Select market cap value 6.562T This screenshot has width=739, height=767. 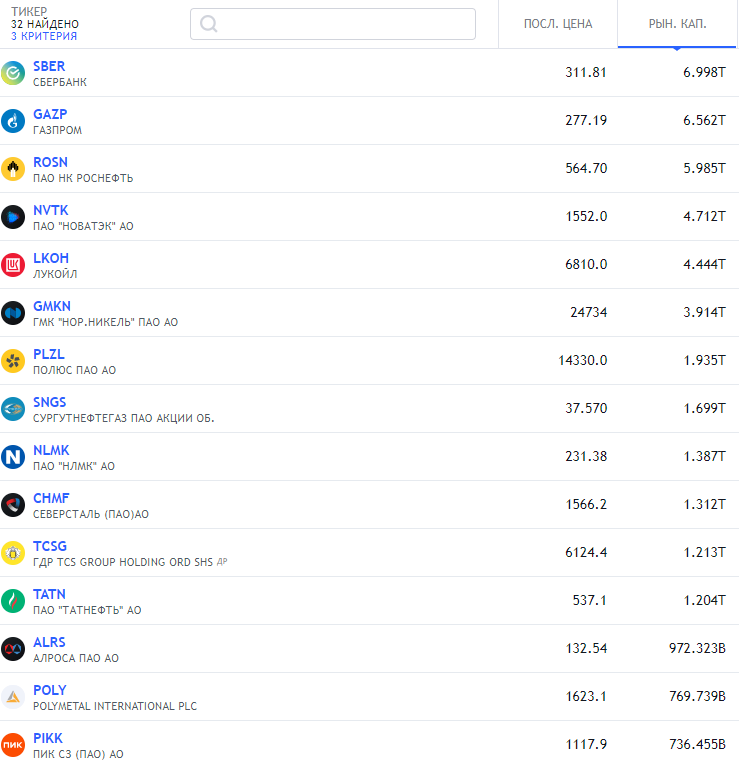704,120
